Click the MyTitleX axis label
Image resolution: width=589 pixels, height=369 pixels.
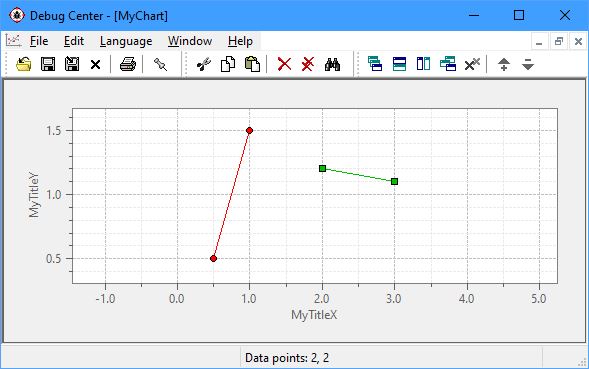coord(314,315)
